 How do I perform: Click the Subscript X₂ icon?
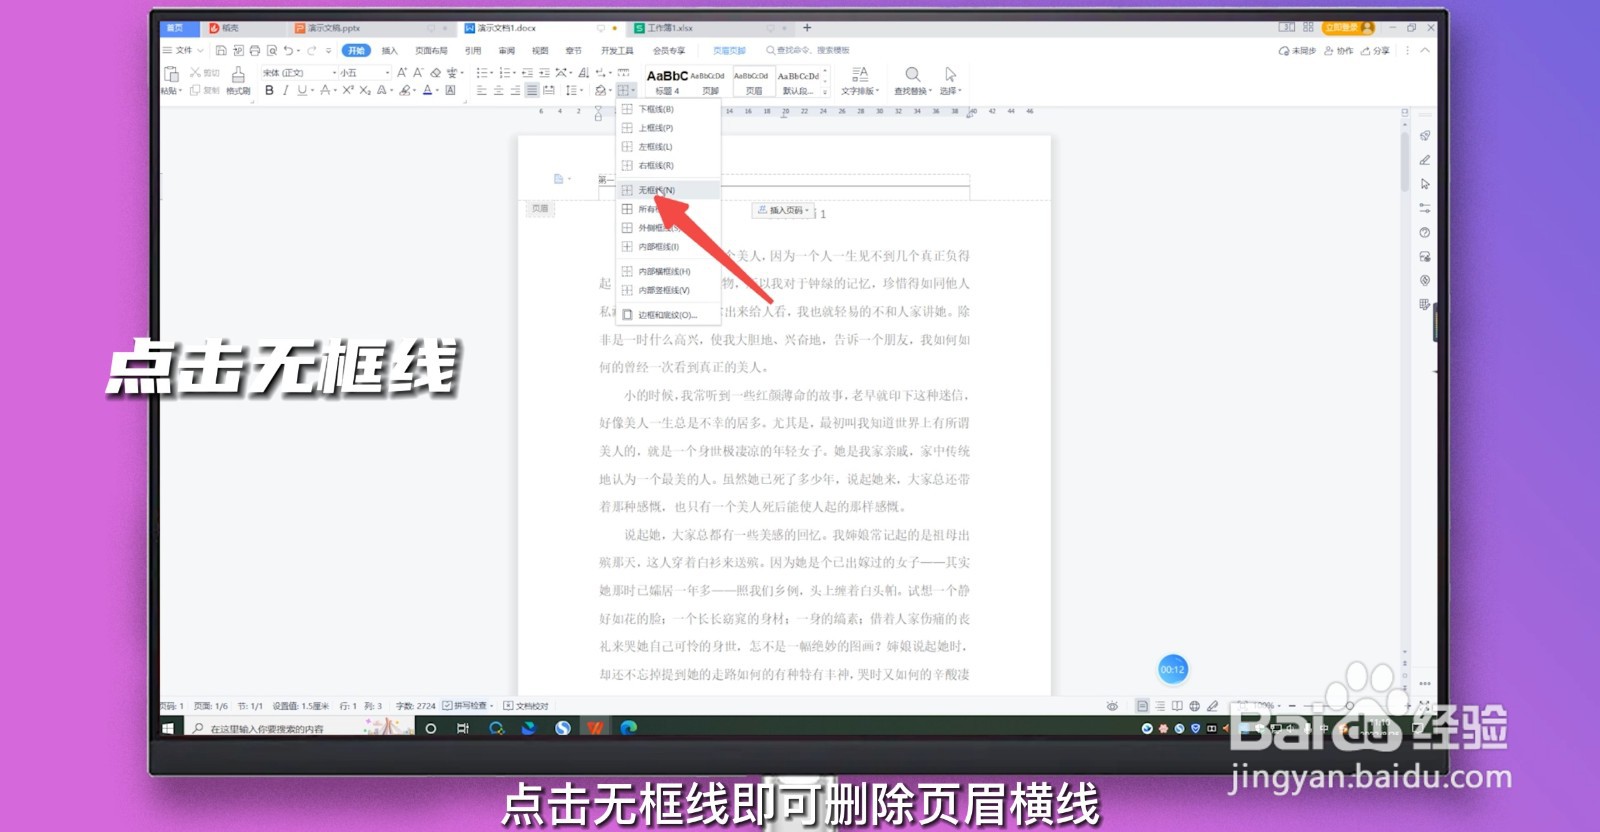365,90
